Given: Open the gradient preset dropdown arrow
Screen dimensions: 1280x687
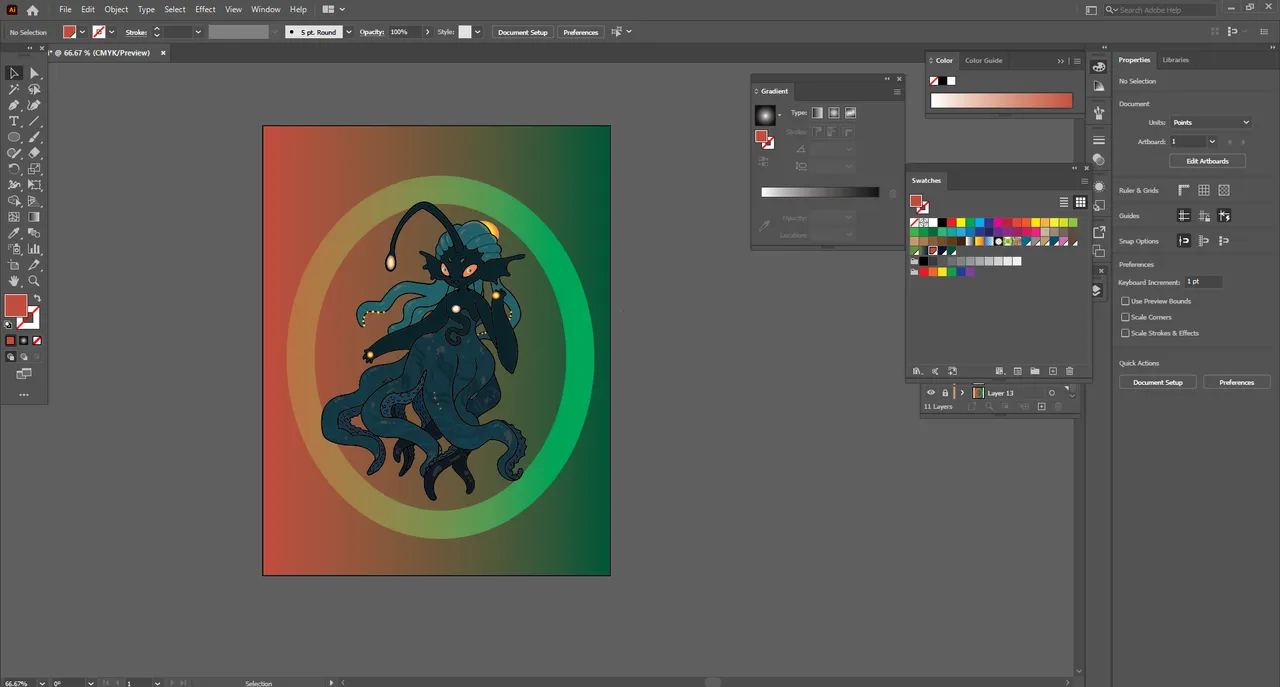Looking at the screenshot, I should click(x=780, y=115).
